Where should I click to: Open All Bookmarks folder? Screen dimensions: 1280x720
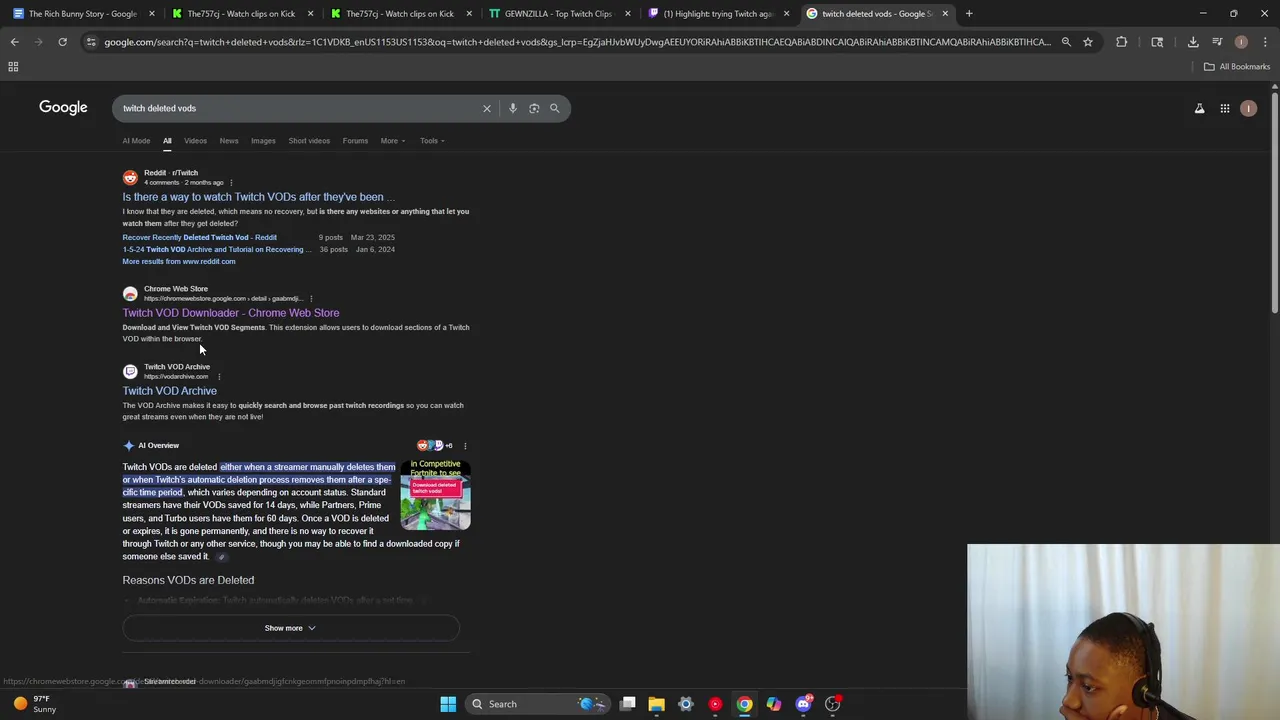[1237, 67]
